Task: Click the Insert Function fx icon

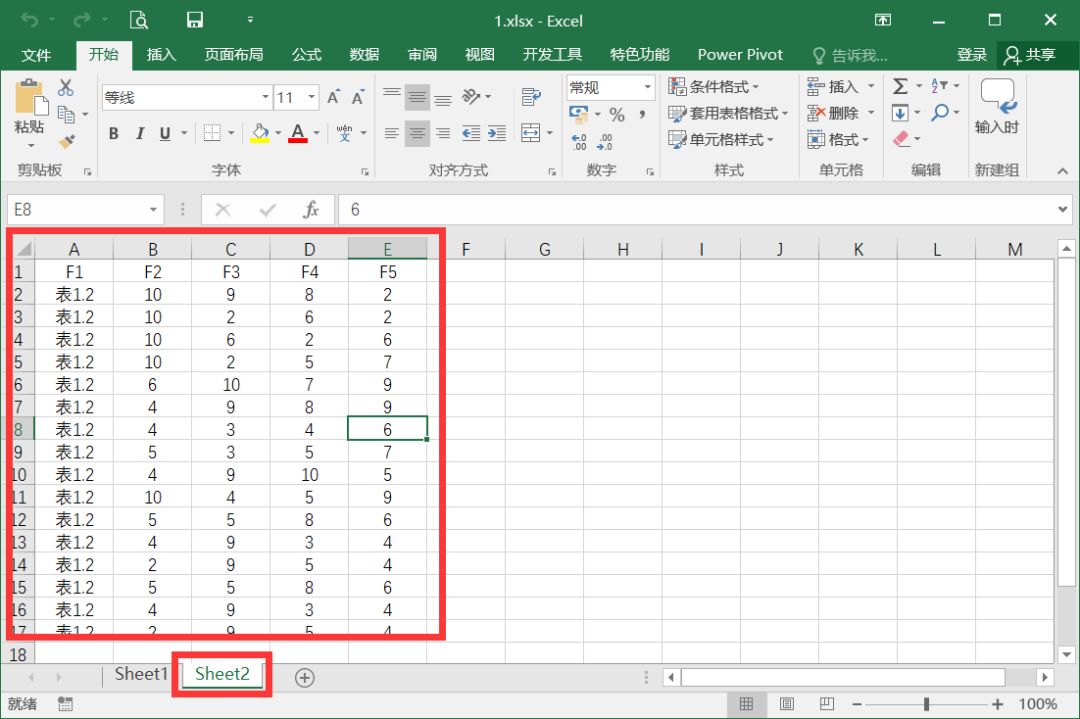Action: [311, 209]
